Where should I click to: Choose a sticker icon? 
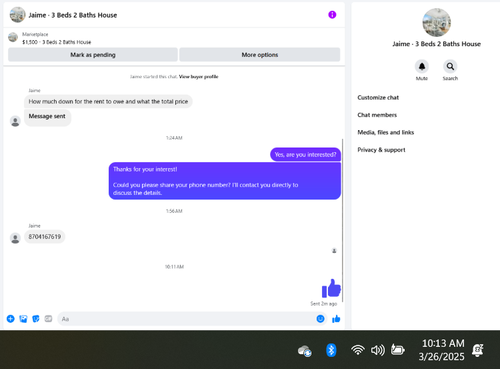pos(36,319)
